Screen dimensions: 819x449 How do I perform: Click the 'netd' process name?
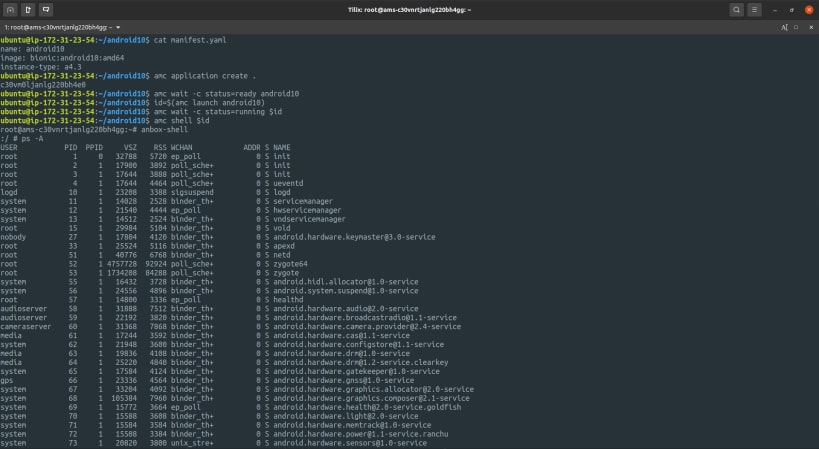coord(282,255)
